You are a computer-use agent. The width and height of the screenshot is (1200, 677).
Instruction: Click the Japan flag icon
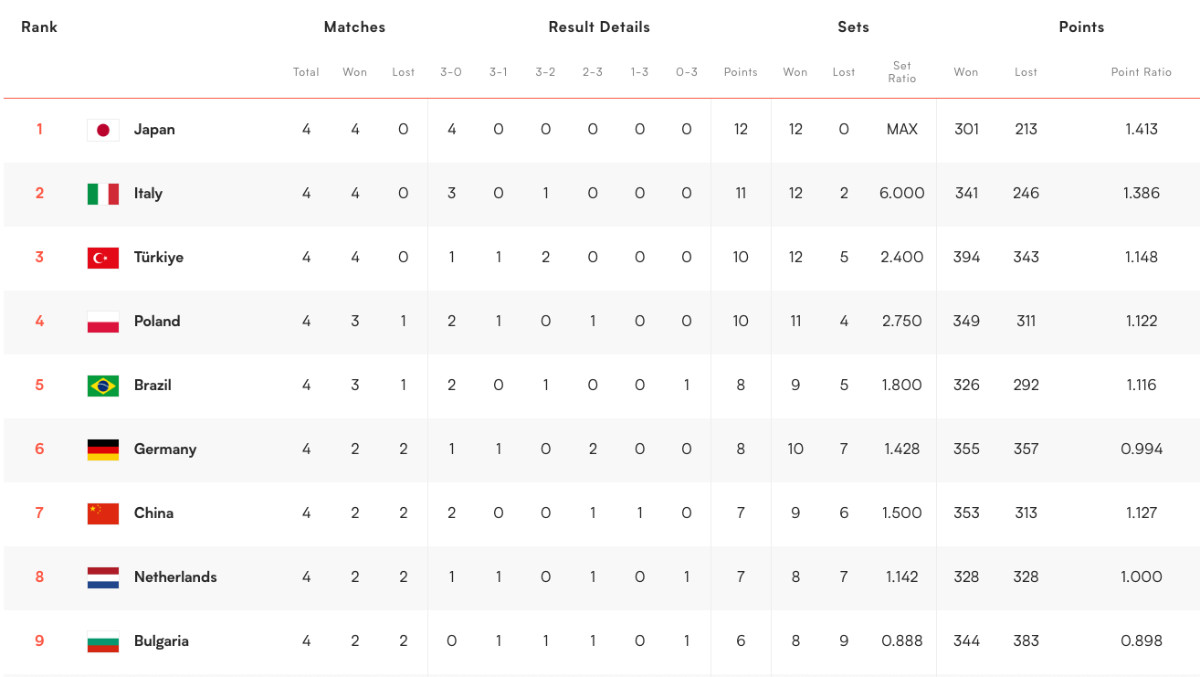[x=103, y=130]
